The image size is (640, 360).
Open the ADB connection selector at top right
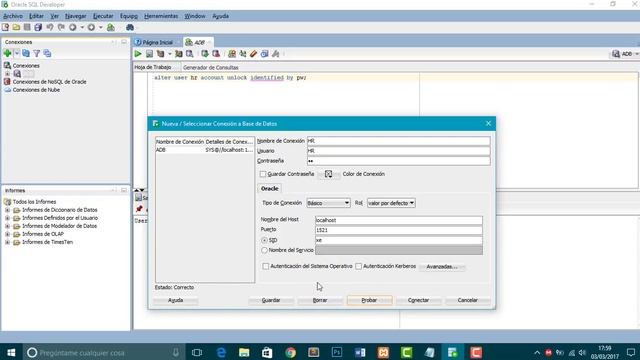(x=624, y=54)
